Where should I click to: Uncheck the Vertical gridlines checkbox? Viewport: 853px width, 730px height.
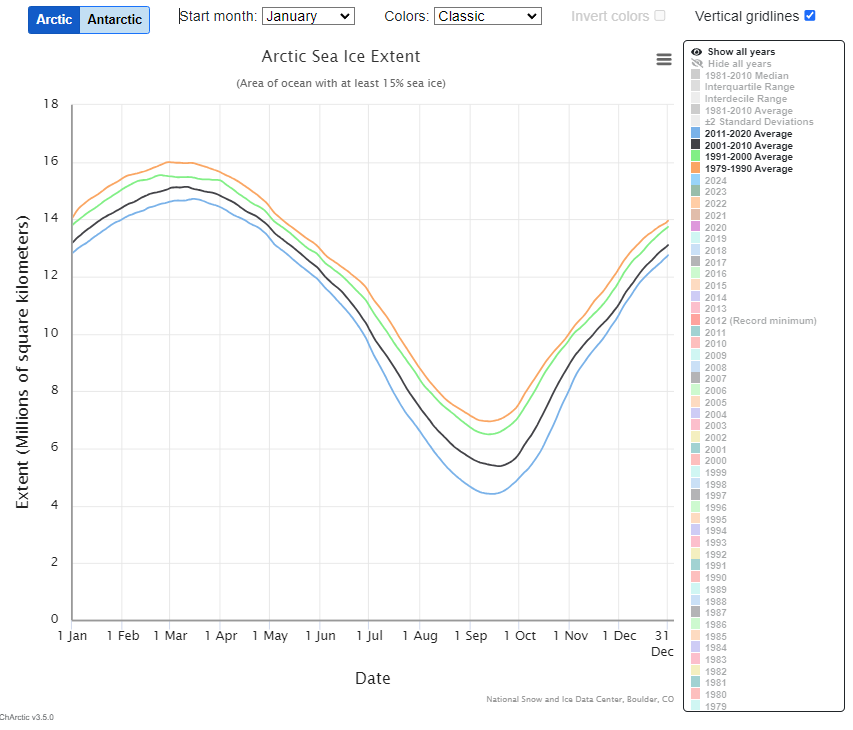point(810,16)
